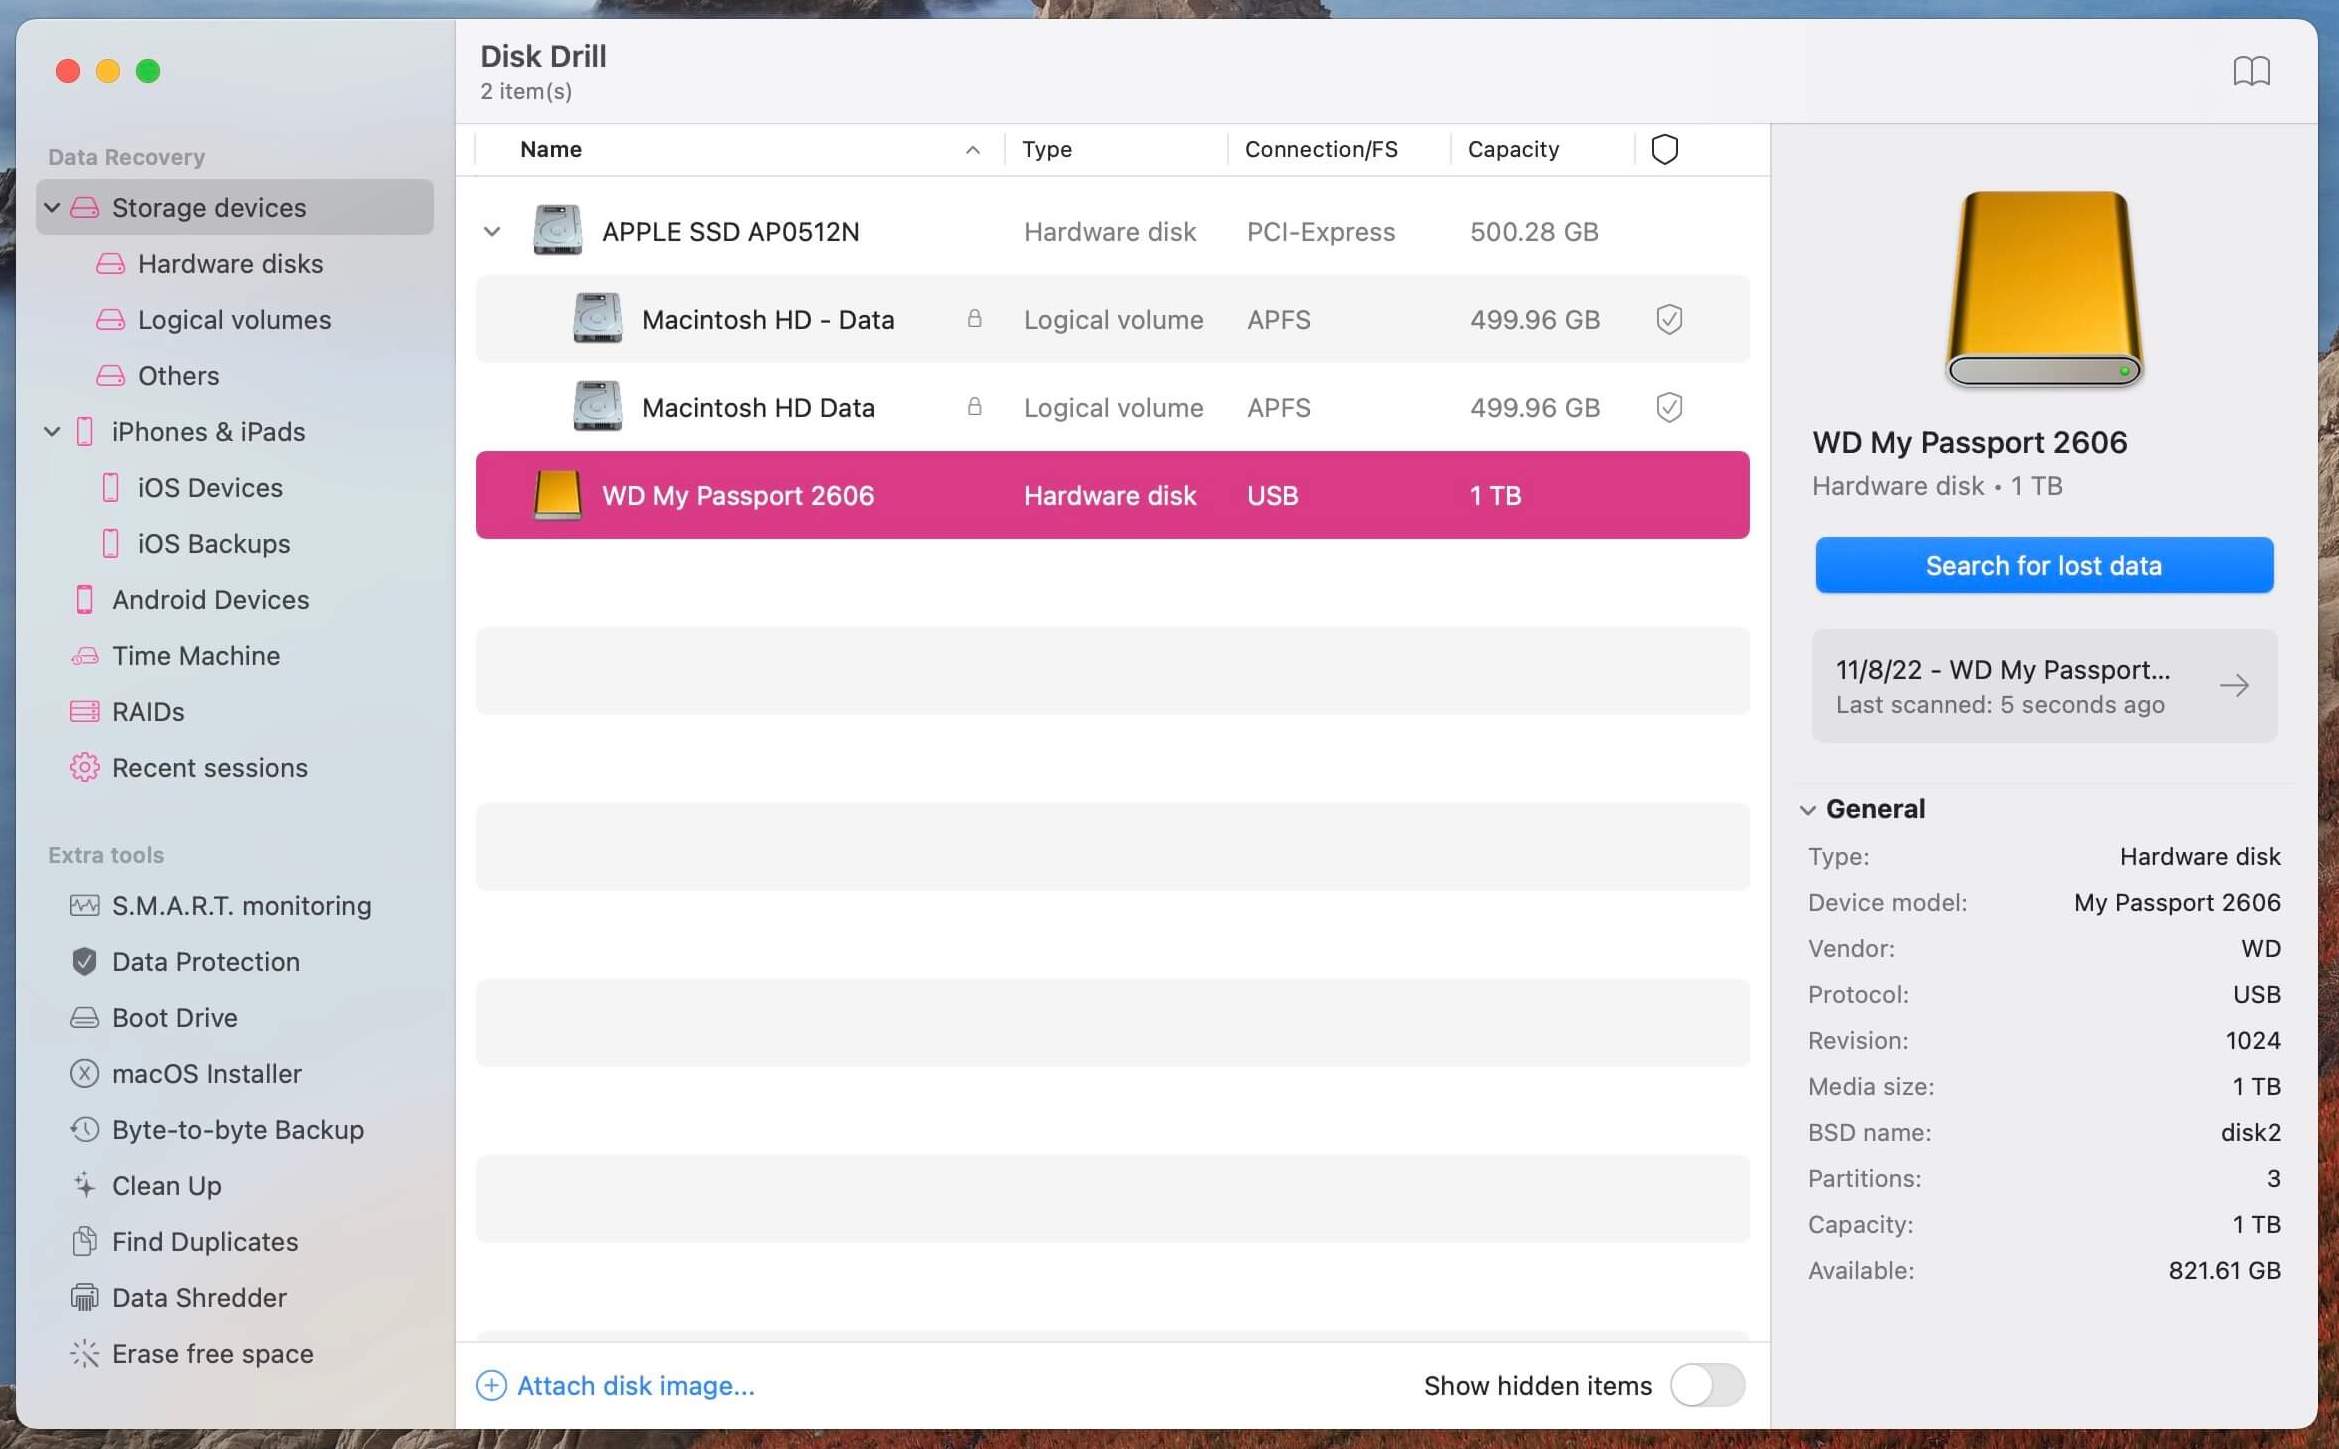
Task: Click Search for lost data button
Action: 2043,565
